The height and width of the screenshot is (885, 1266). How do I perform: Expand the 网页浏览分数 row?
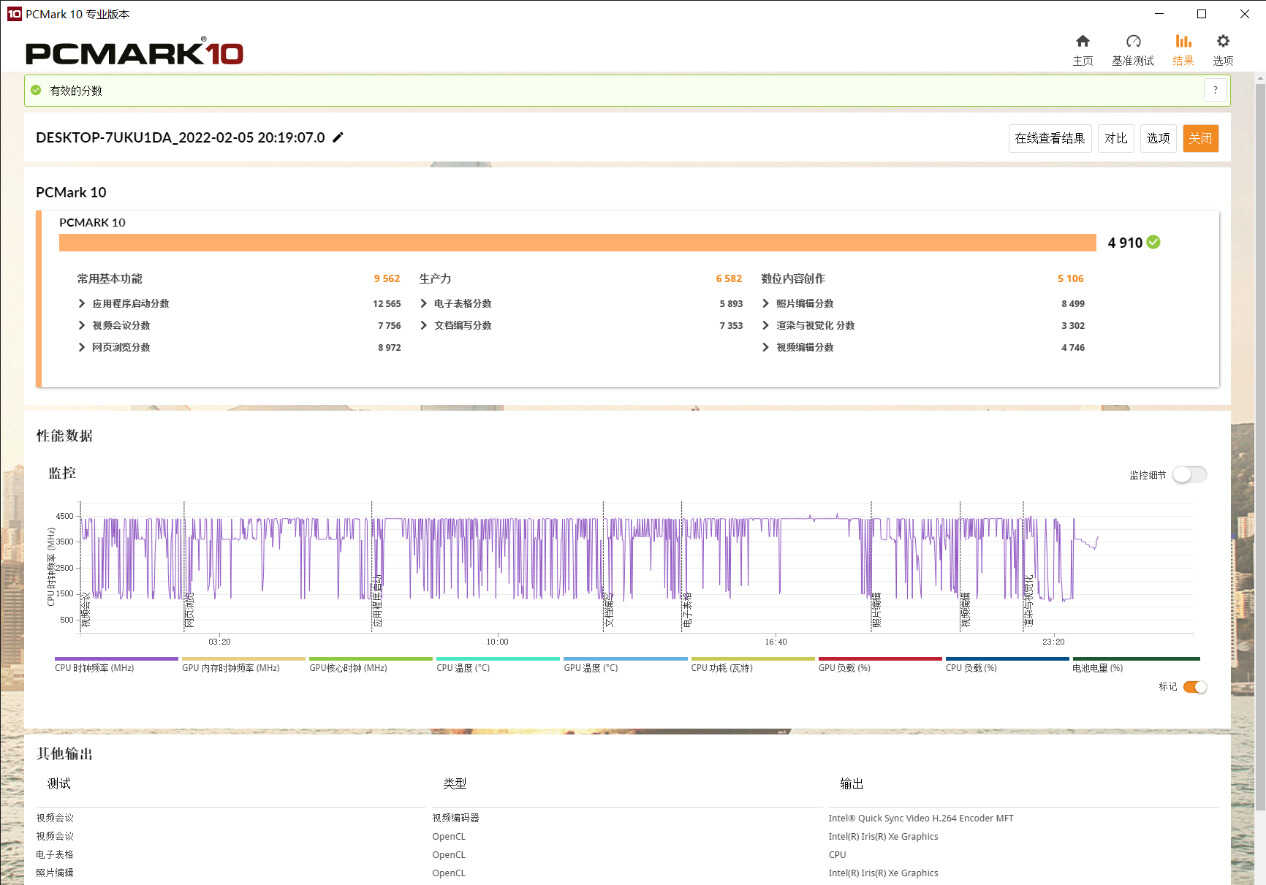point(82,348)
